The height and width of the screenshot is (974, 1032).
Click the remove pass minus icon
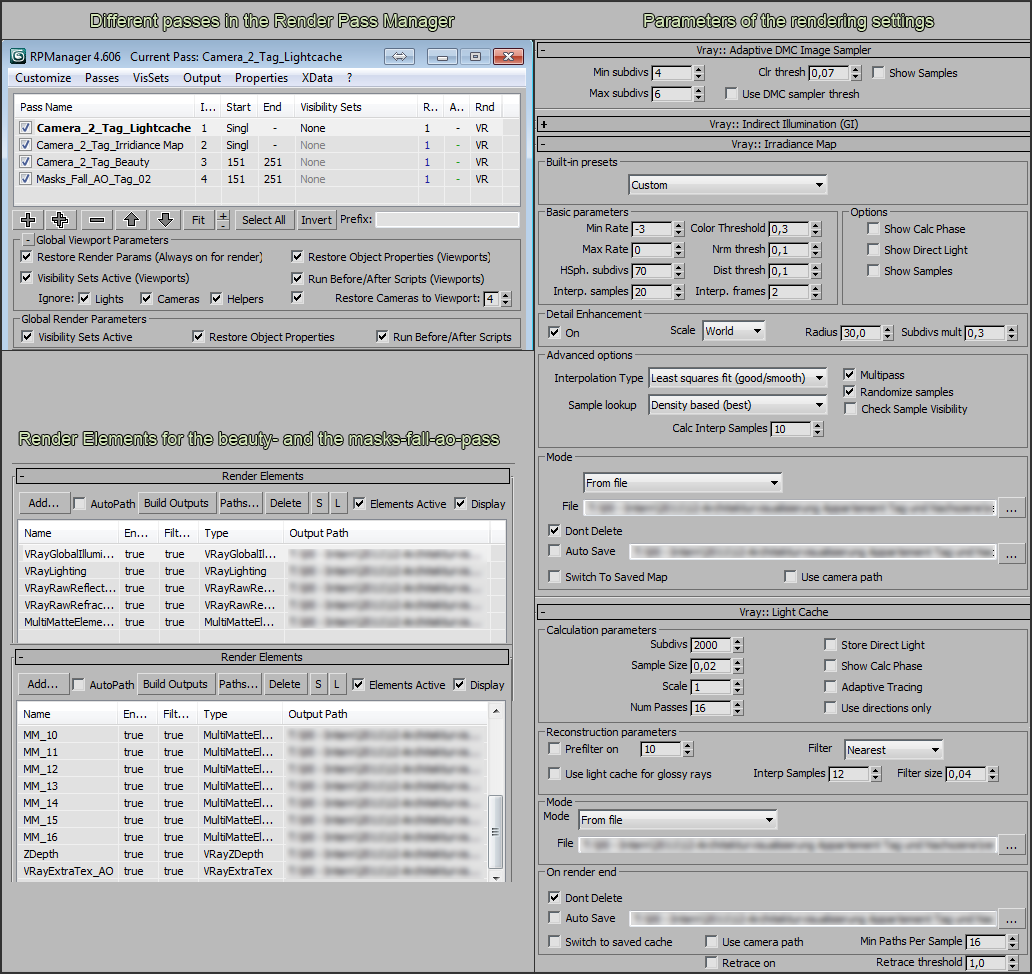pos(96,220)
